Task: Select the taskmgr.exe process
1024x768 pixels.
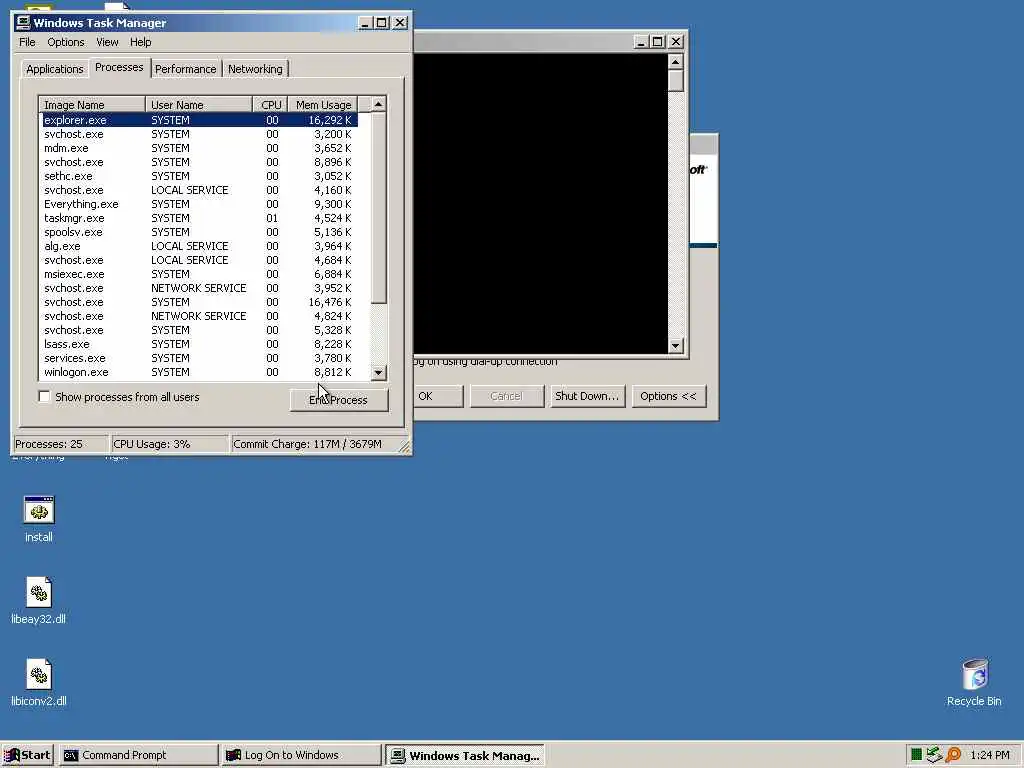Action: point(199,218)
